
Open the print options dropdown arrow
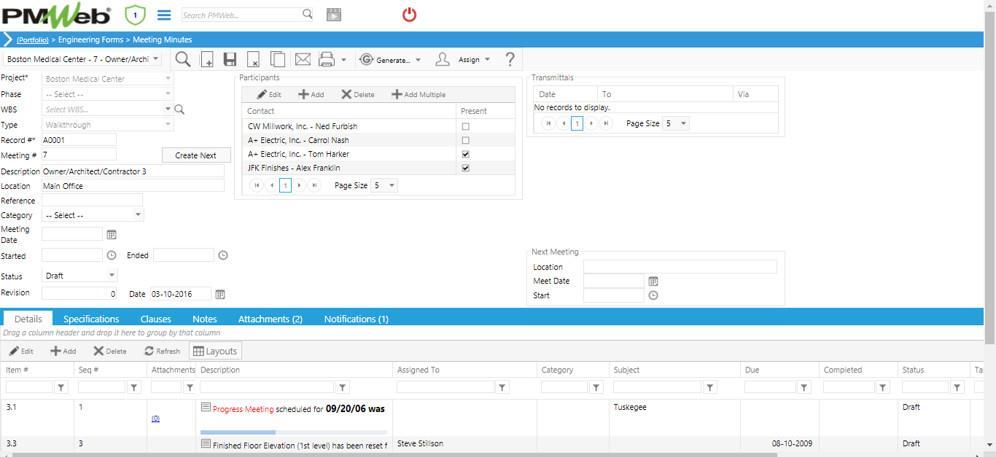[x=344, y=60]
